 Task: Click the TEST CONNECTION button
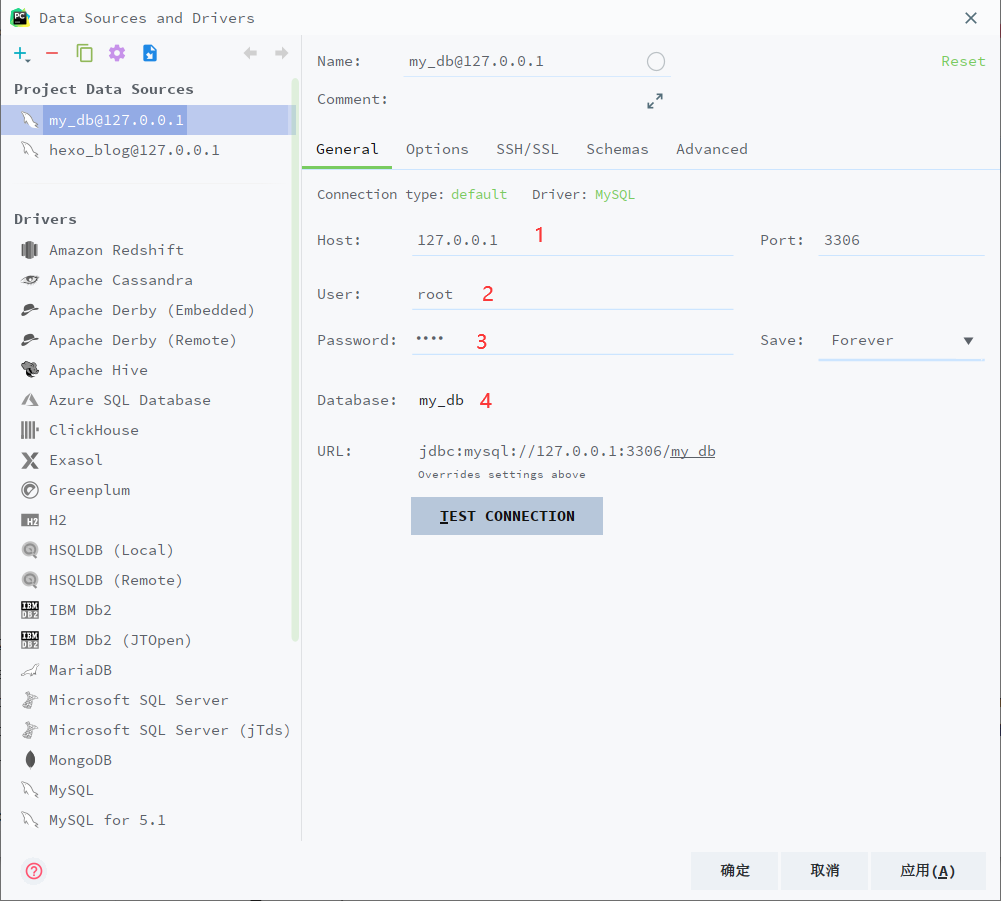click(x=507, y=516)
